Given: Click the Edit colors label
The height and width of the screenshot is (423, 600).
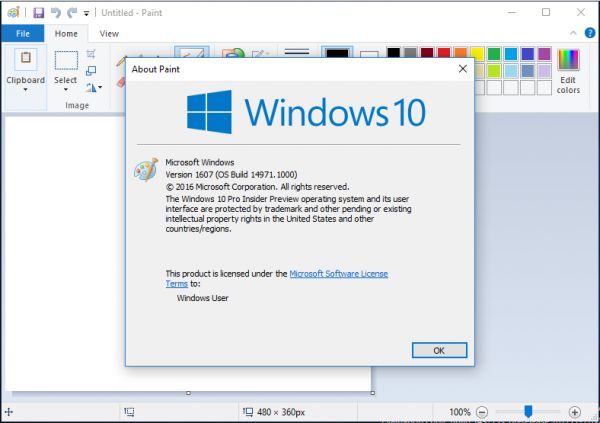Looking at the screenshot, I should point(568,85).
